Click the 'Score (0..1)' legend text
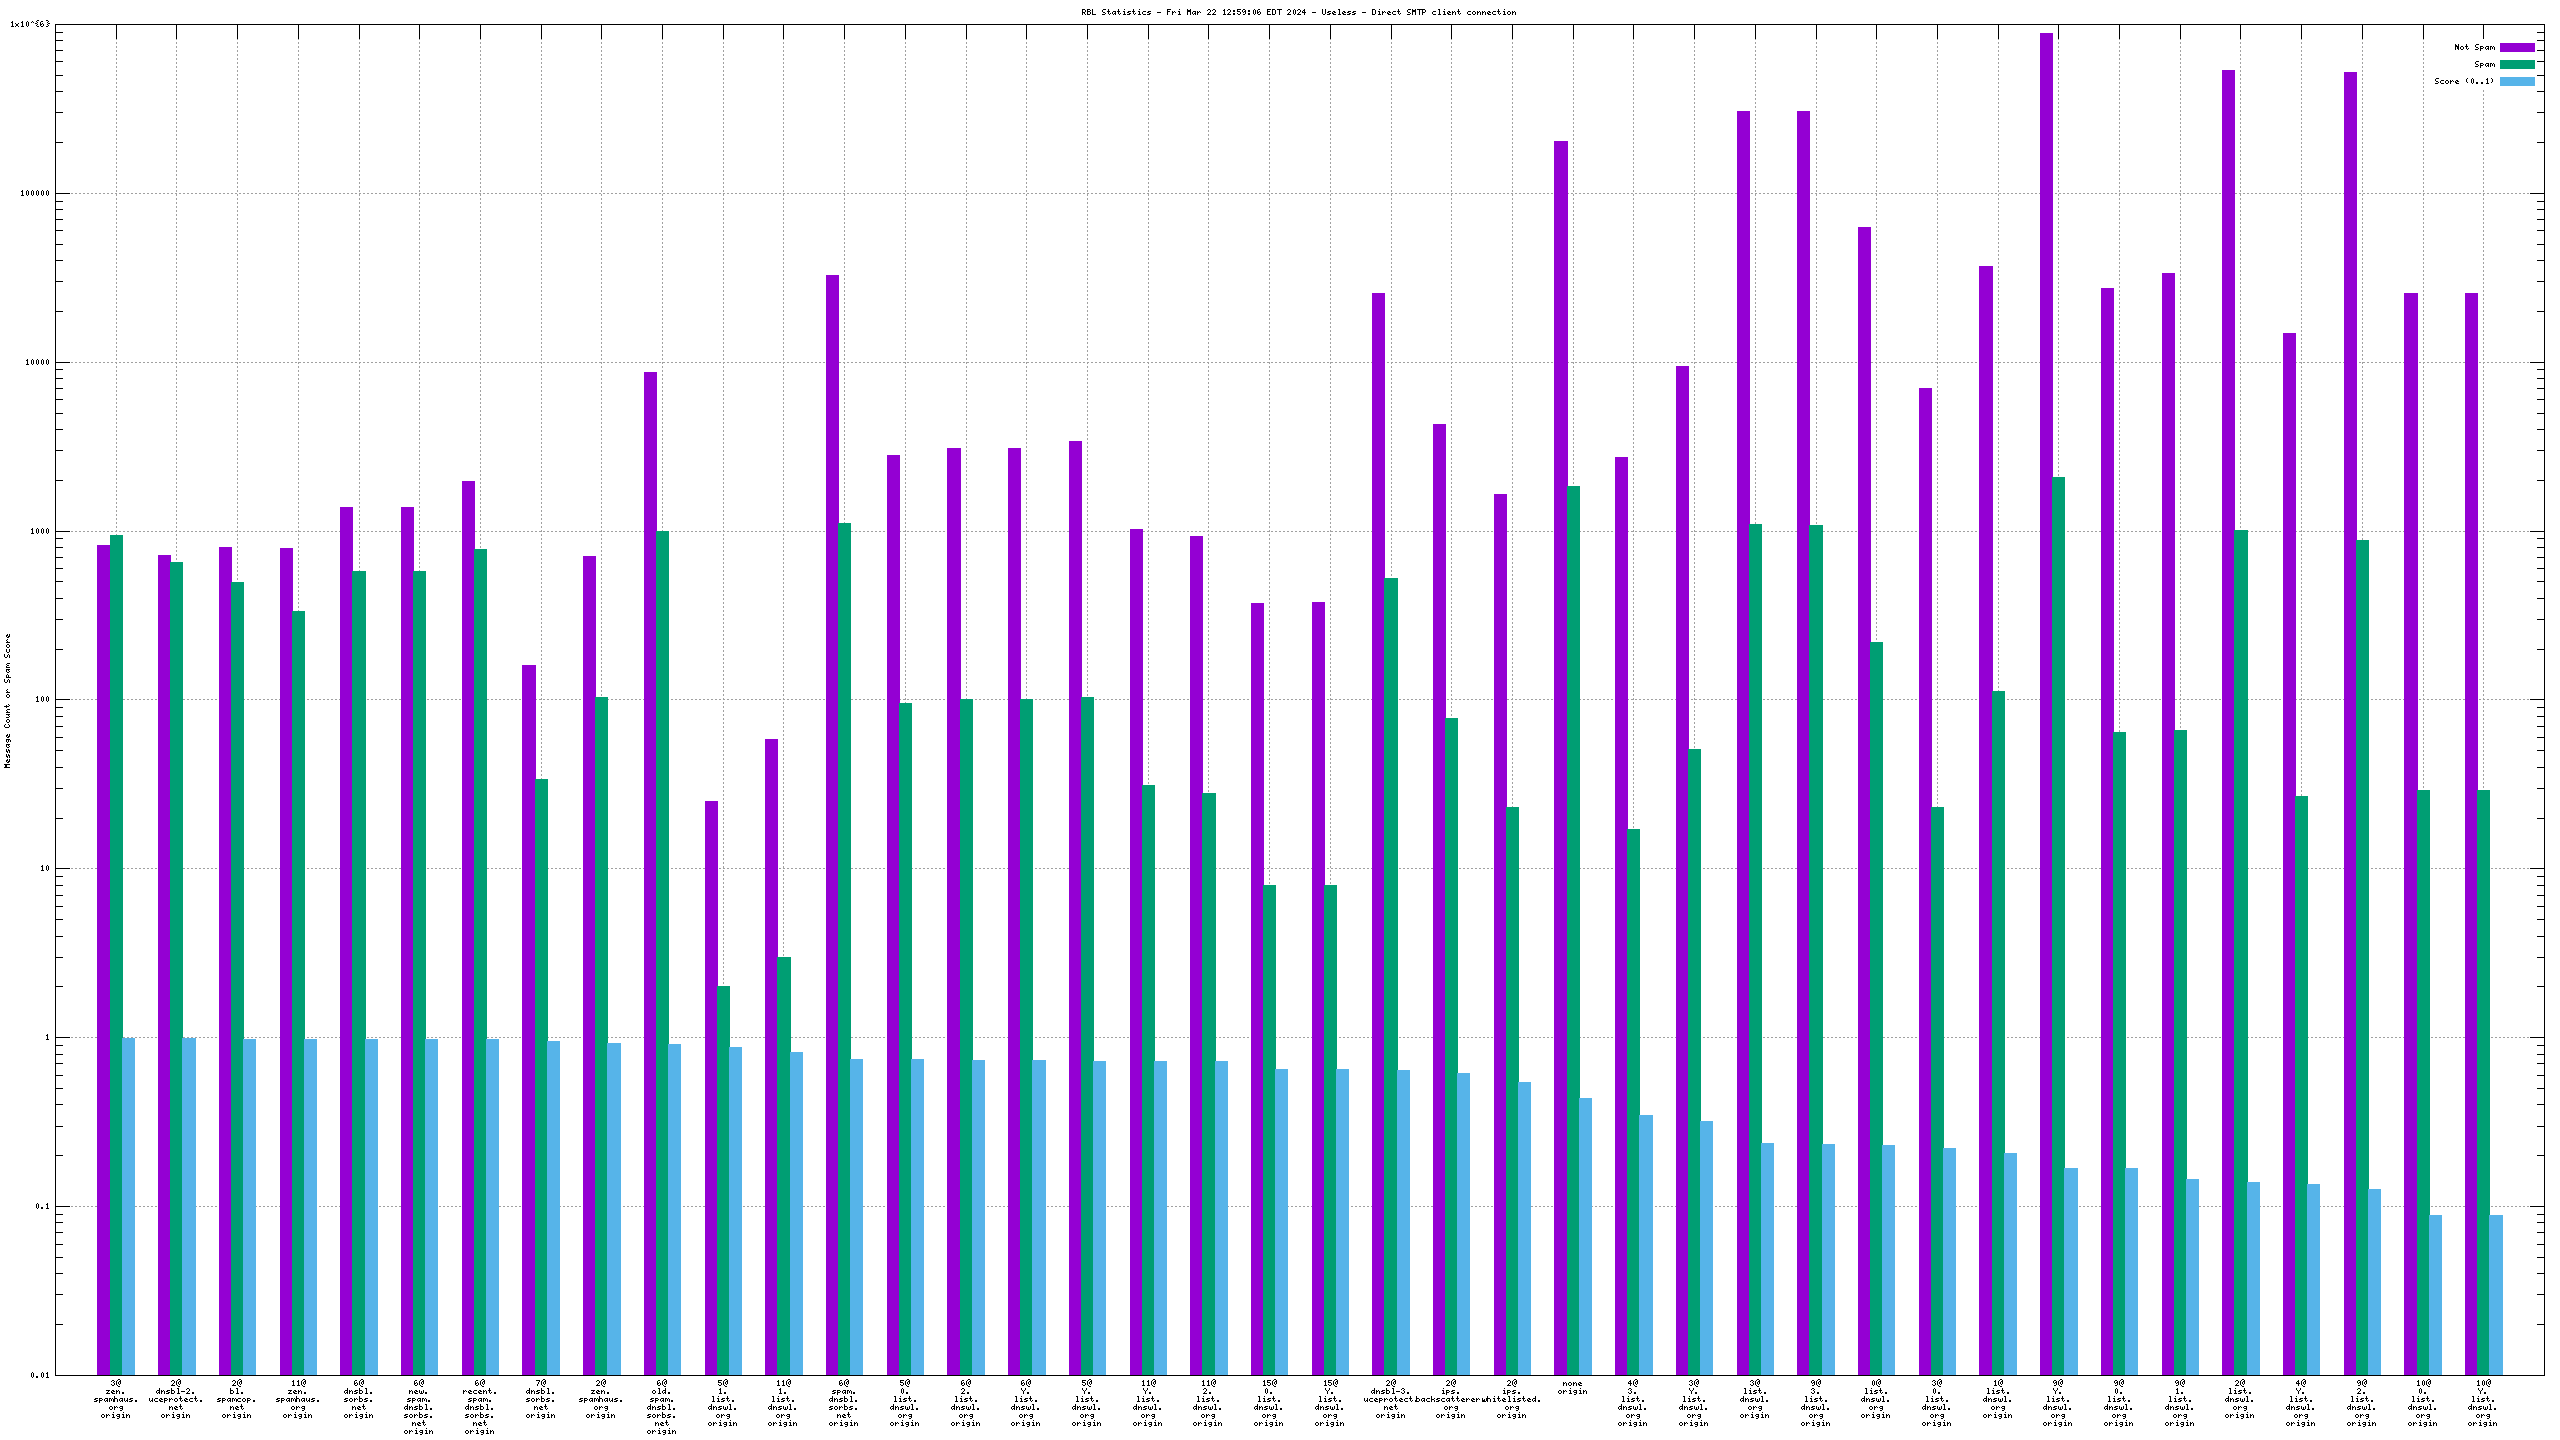 [2464, 81]
